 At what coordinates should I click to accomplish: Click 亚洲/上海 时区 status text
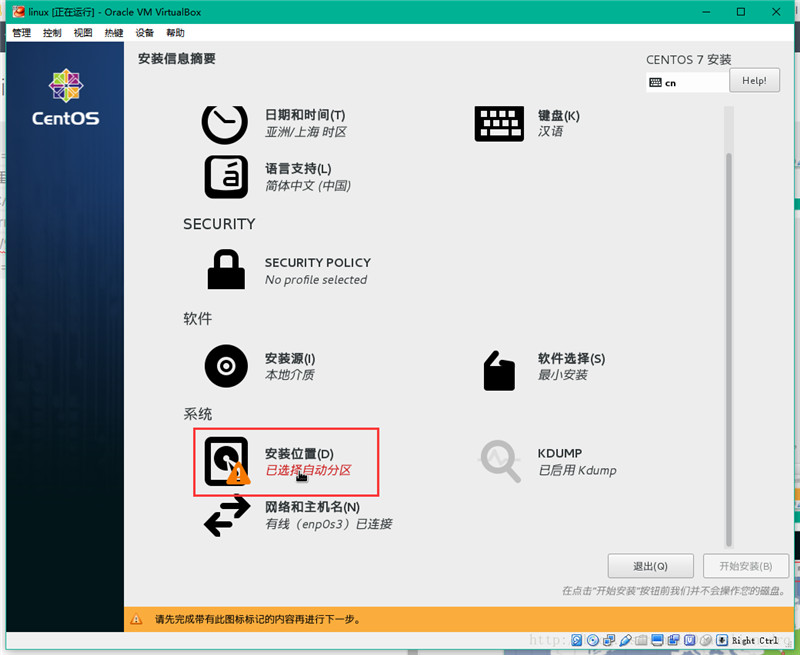coord(306,132)
